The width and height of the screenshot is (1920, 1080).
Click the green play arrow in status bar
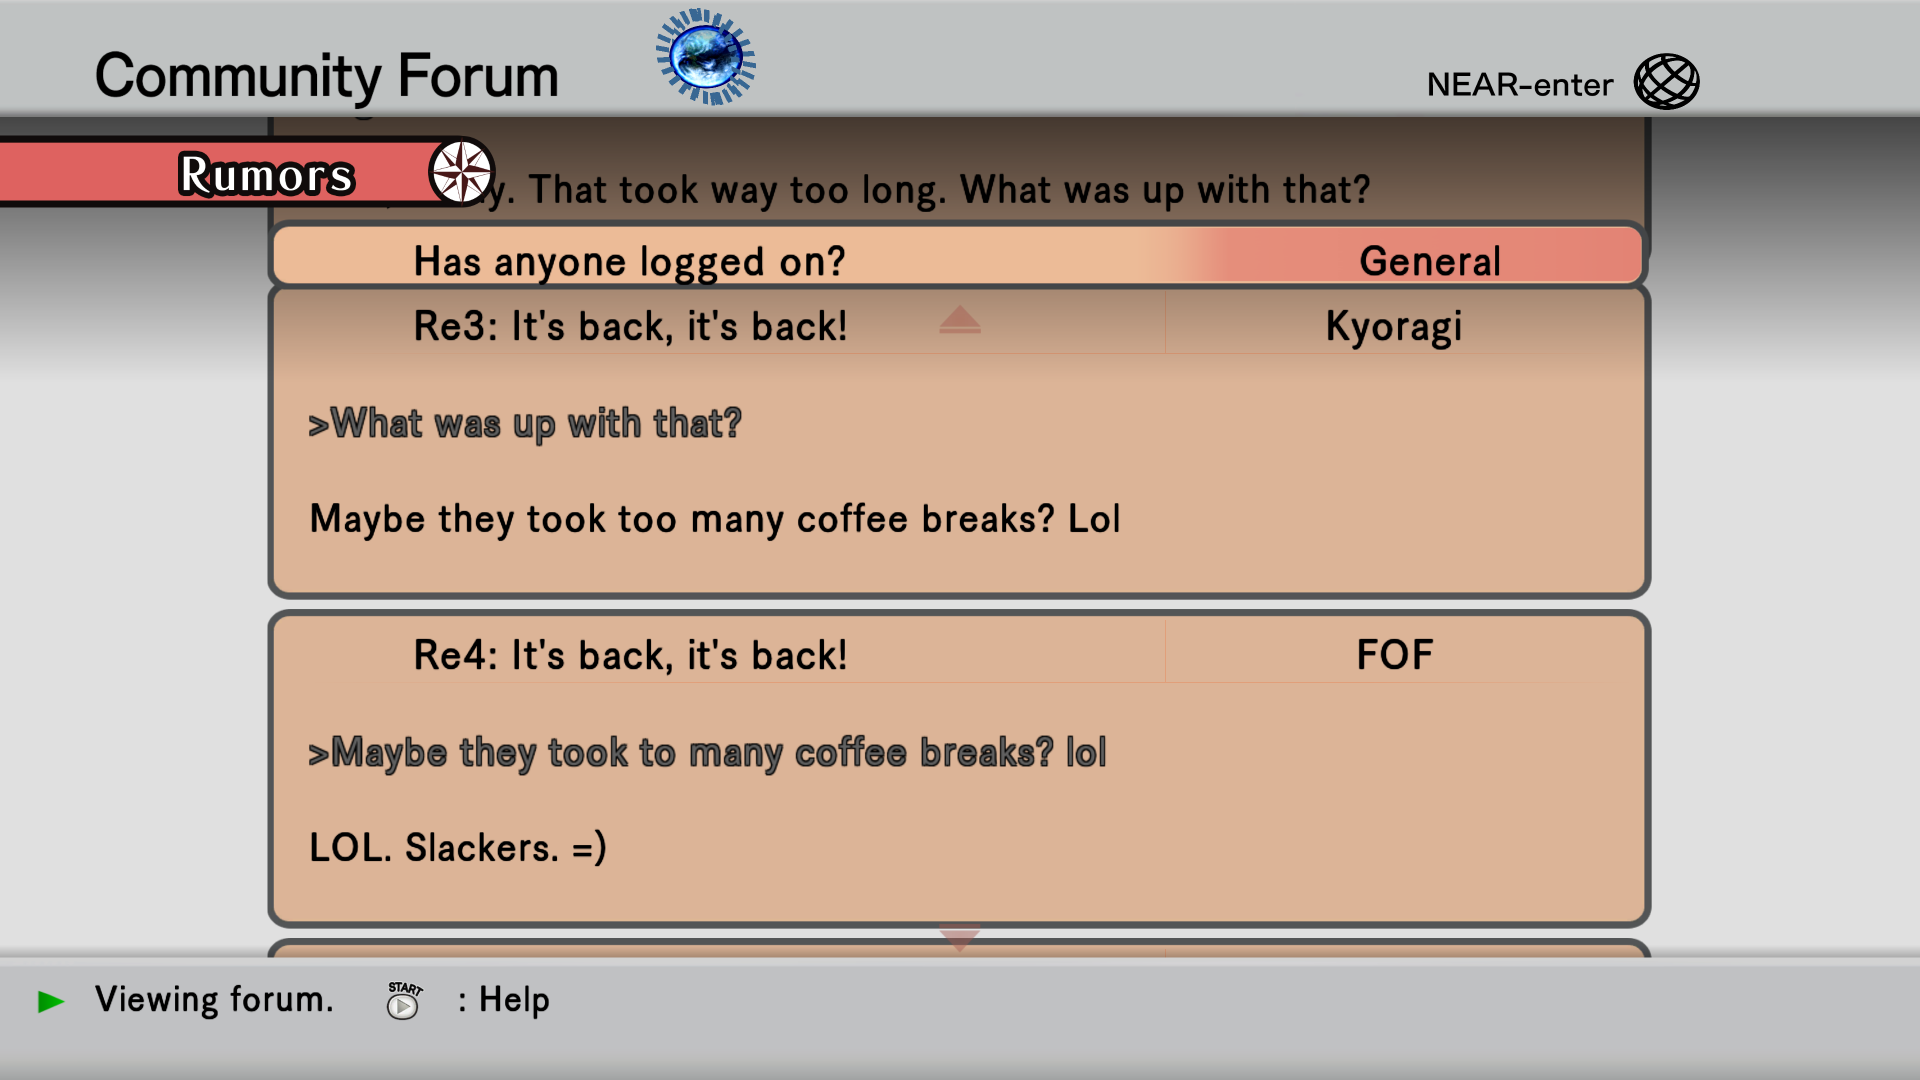click(x=51, y=1001)
